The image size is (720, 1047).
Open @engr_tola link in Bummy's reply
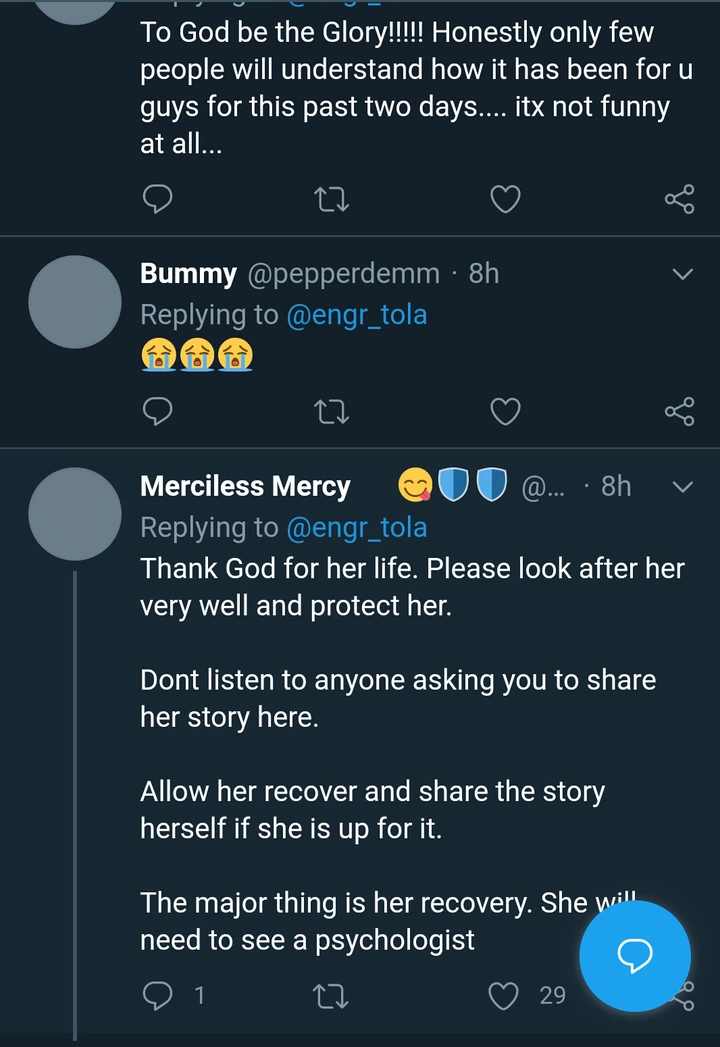pos(357,315)
